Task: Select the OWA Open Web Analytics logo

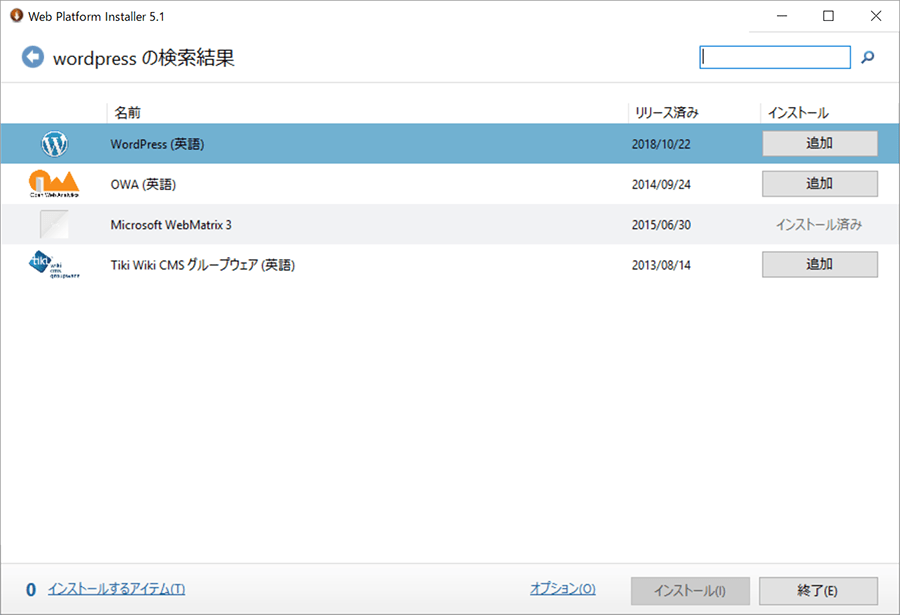Action: [54, 184]
